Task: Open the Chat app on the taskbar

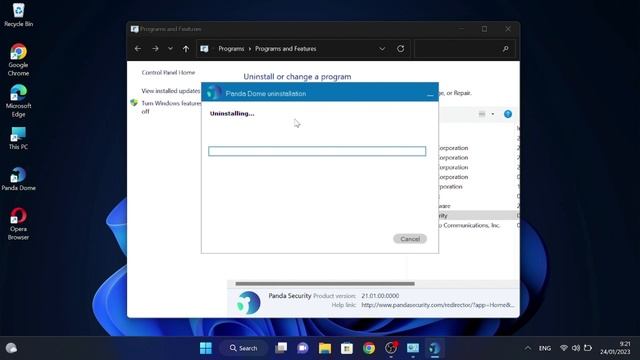Action: 303,348
